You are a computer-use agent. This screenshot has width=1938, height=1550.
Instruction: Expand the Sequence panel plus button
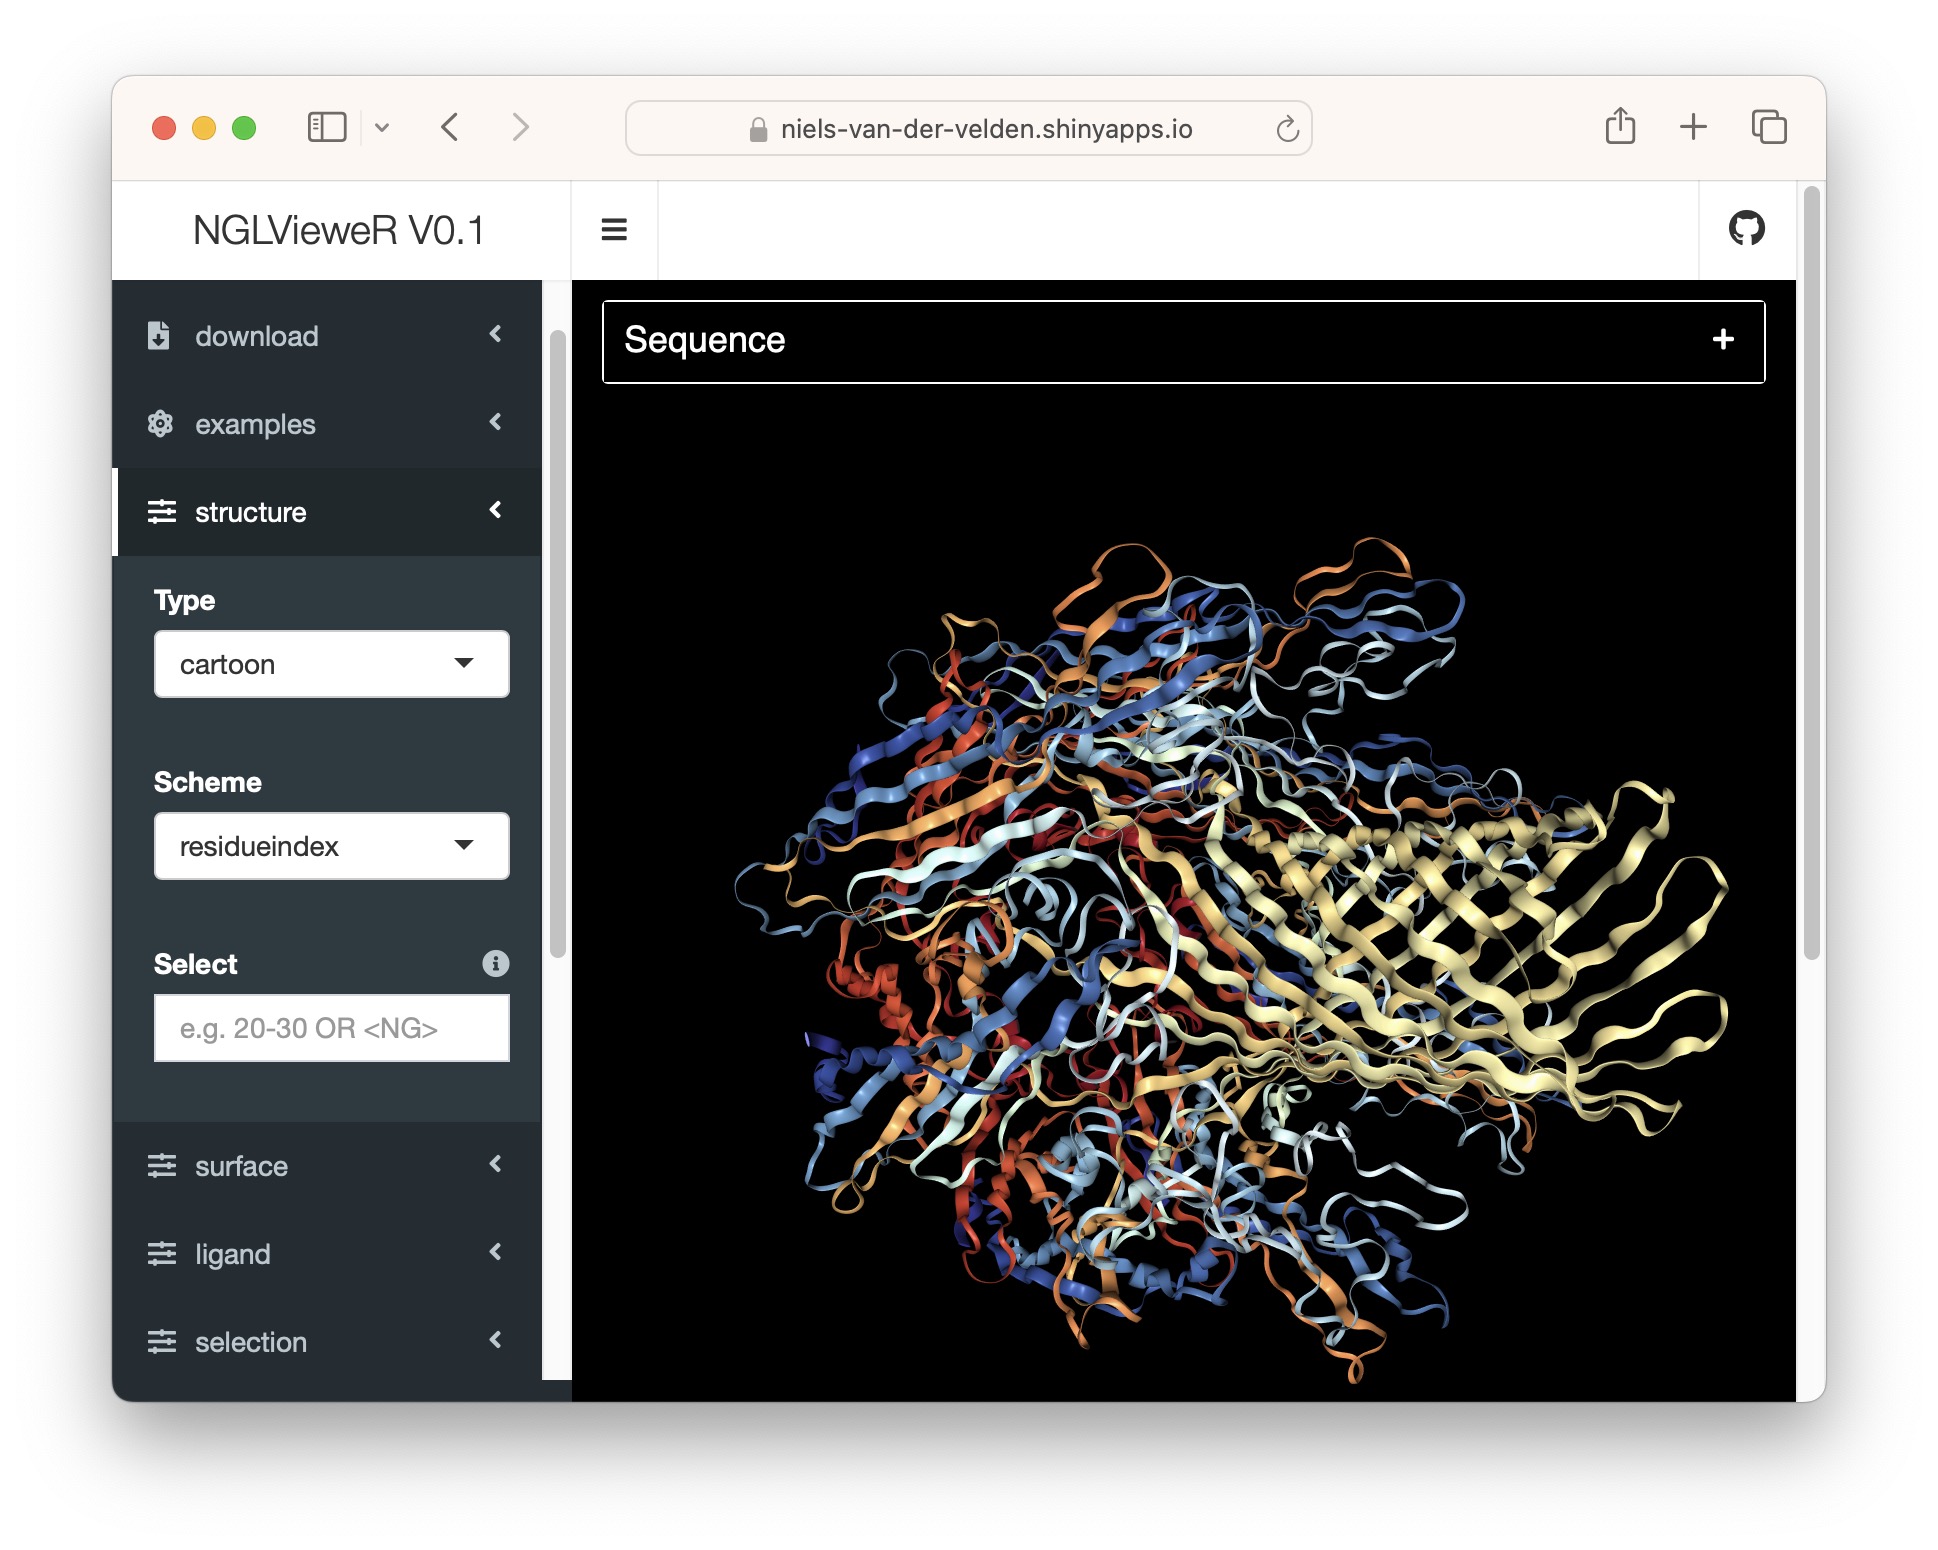pyautogui.click(x=1722, y=340)
